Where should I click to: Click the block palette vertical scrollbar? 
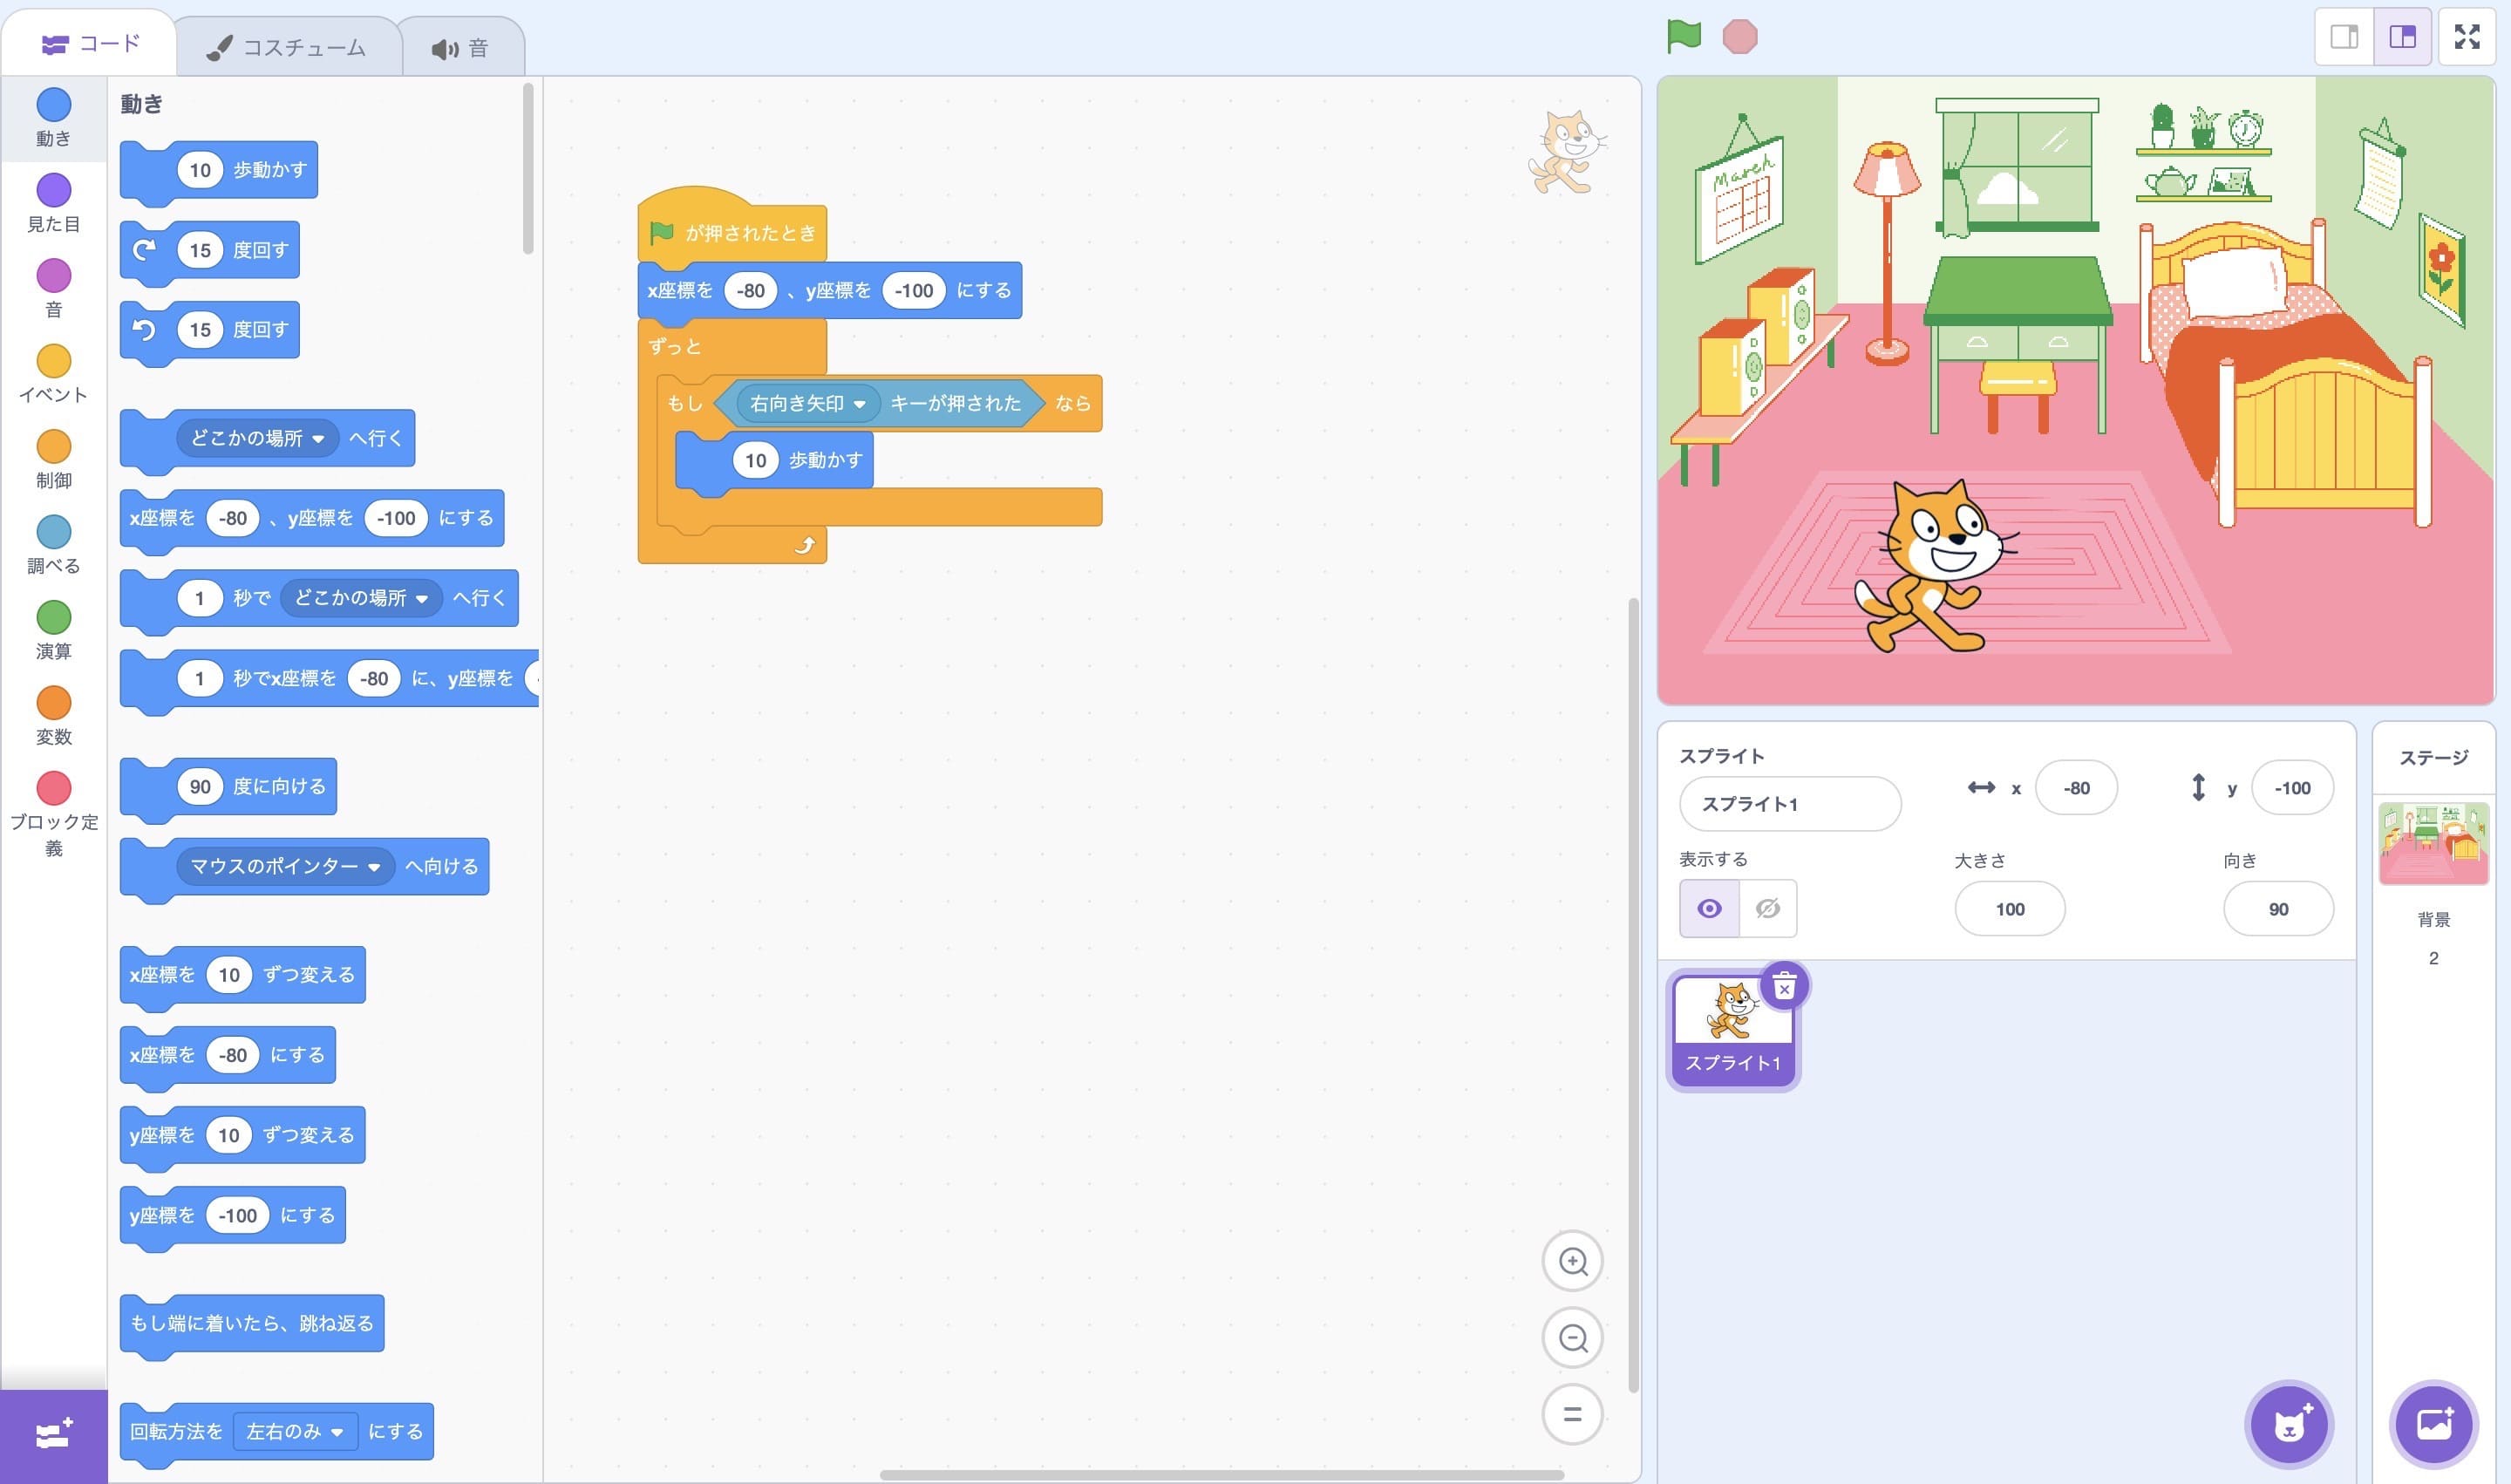point(528,168)
